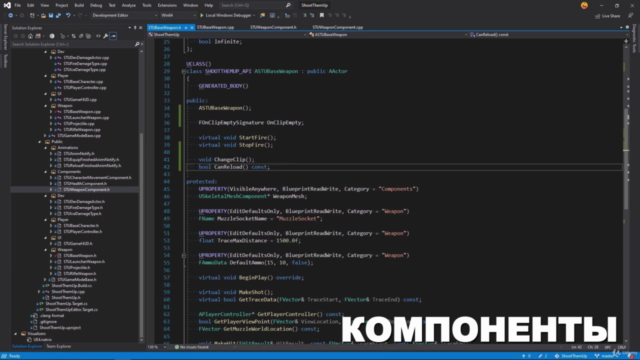Select ShootThemUp.uproject file
Image resolution: width=640 pixels, height=360 pixels.
[x=60, y=328]
